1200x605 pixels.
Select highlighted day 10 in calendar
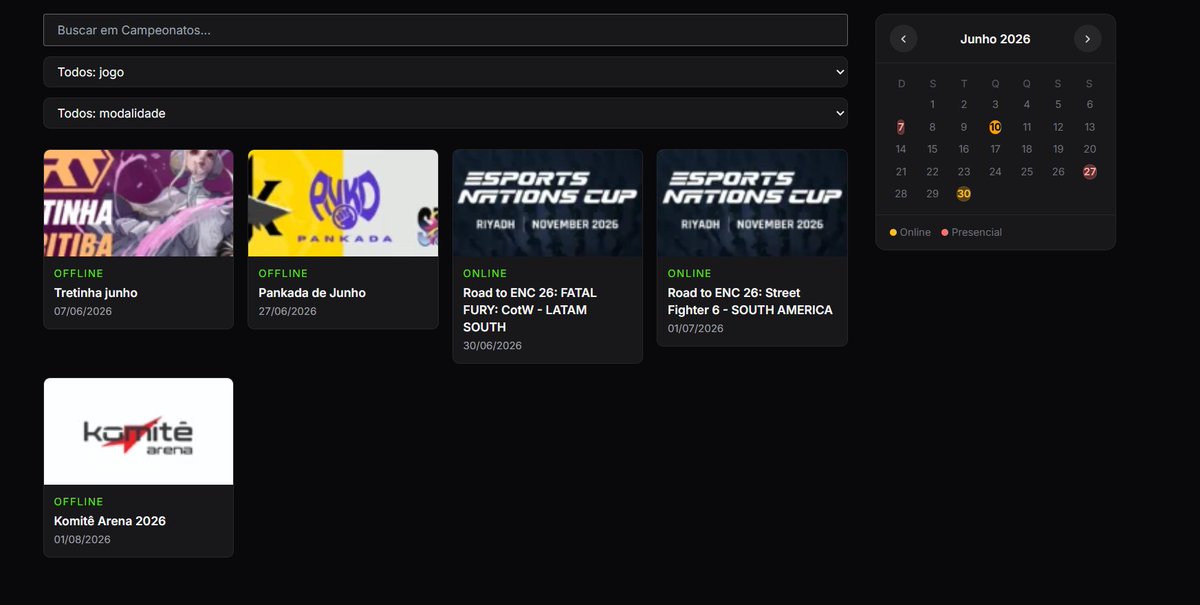pyautogui.click(x=995, y=127)
